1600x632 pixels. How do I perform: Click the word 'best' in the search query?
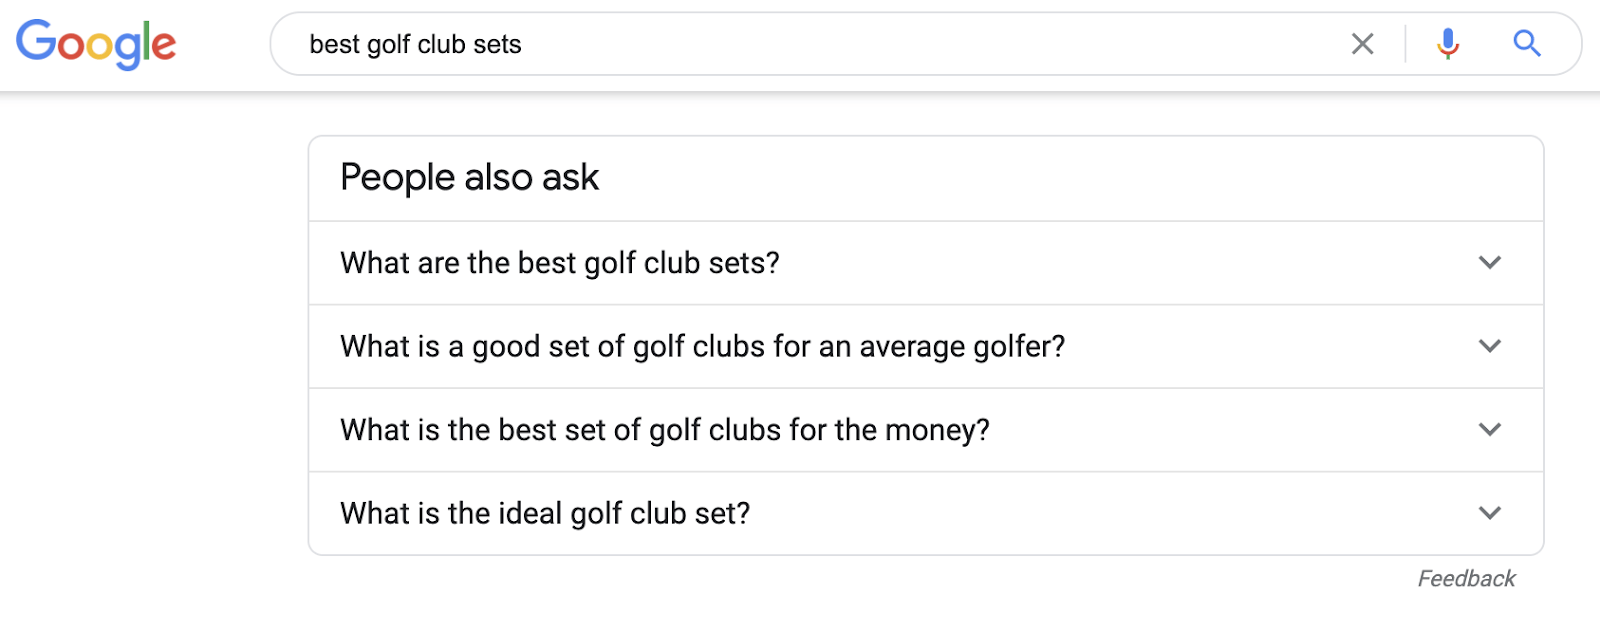[x=334, y=45]
